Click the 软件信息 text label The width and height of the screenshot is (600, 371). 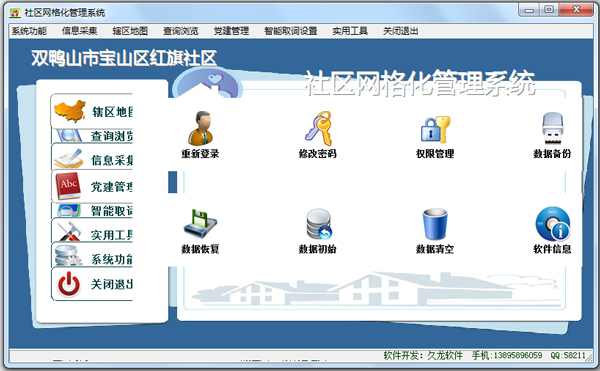[x=552, y=249]
